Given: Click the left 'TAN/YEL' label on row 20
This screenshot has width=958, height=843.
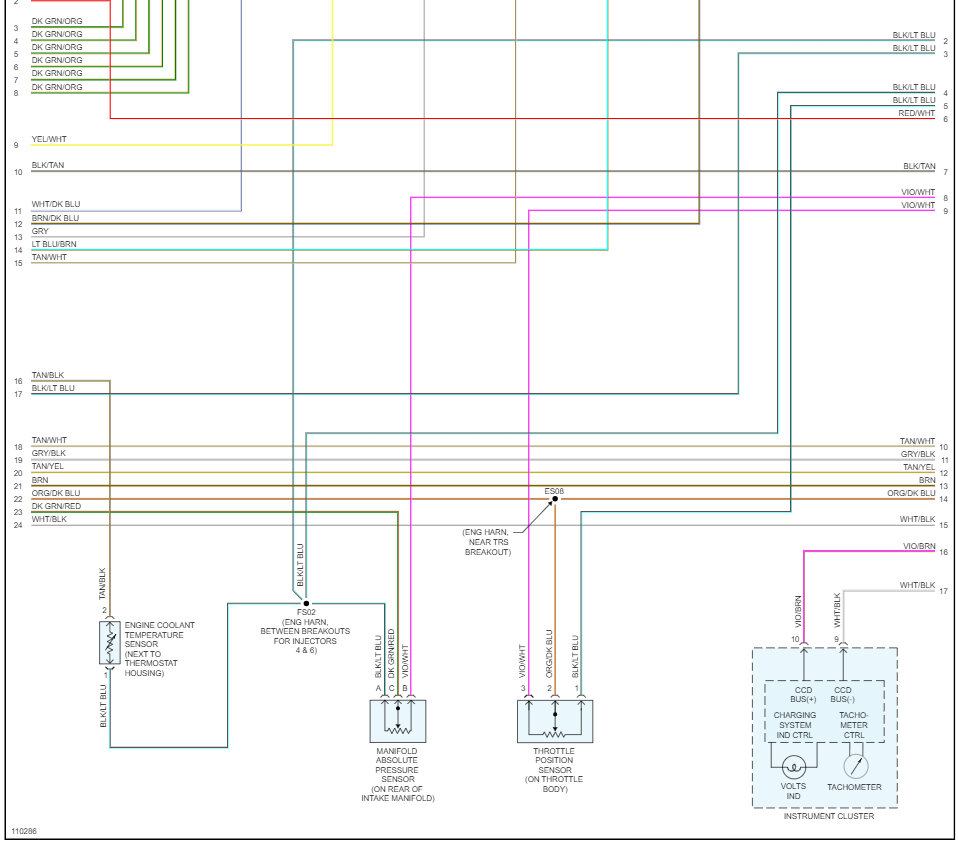Looking at the screenshot, I should pos(48,466).
